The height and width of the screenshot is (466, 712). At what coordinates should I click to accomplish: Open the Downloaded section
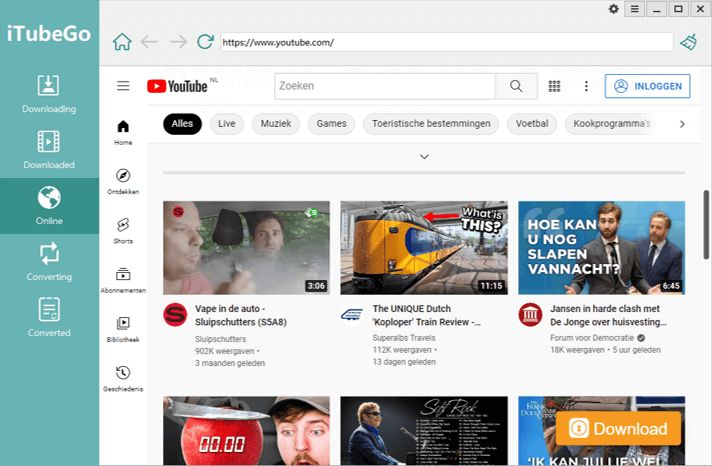[x=49, y=150]
